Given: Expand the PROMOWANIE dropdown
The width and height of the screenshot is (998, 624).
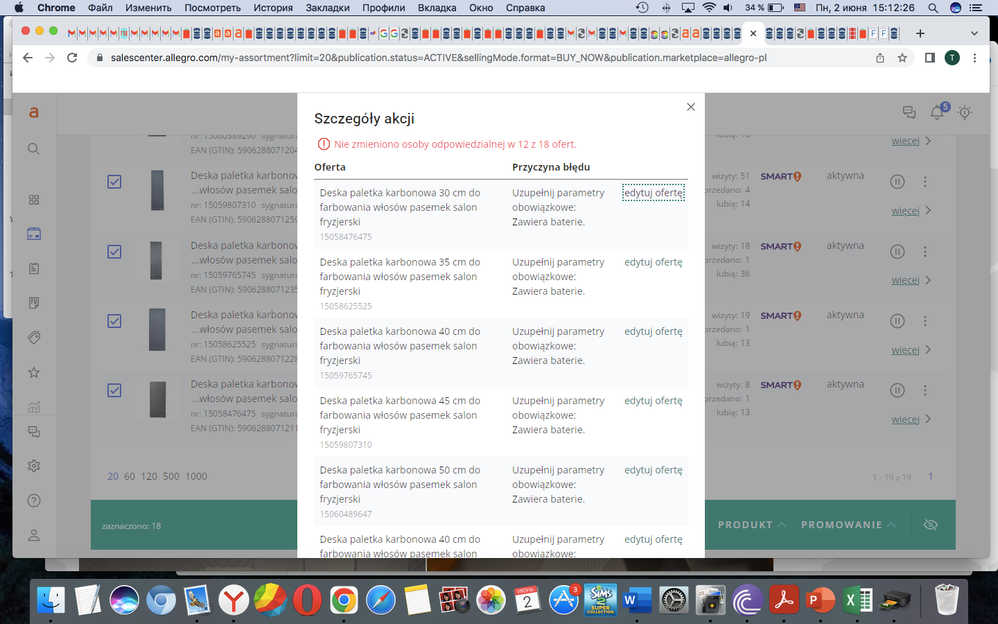Looking at the screenshot, I should (x=848, y=525).
